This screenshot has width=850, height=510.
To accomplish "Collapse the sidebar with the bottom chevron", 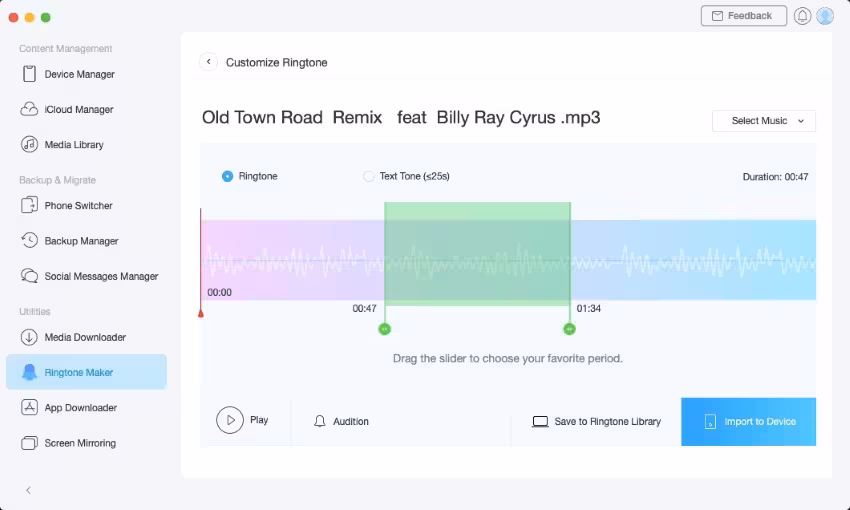I will click(x=28, y=490).
